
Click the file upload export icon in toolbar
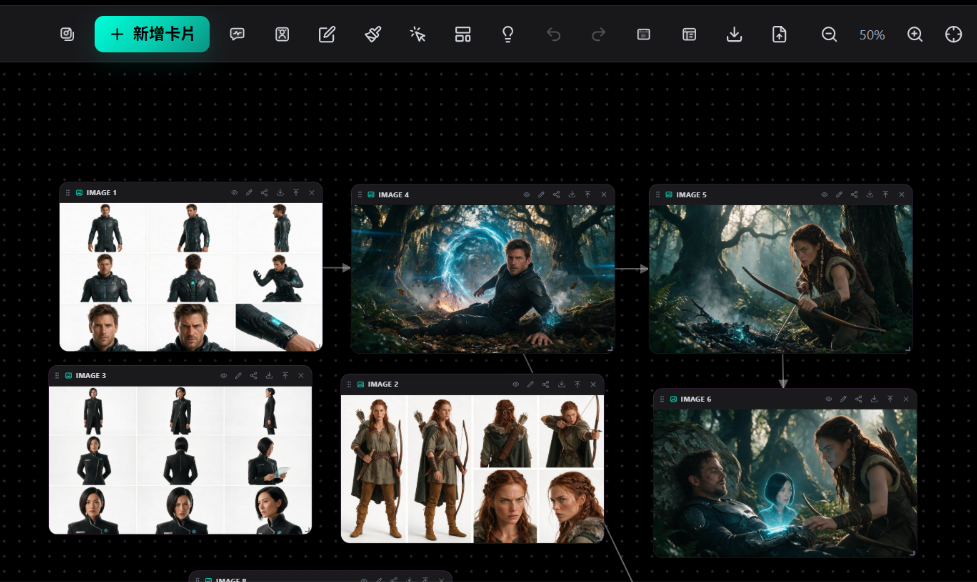click(x=779, y=34)
